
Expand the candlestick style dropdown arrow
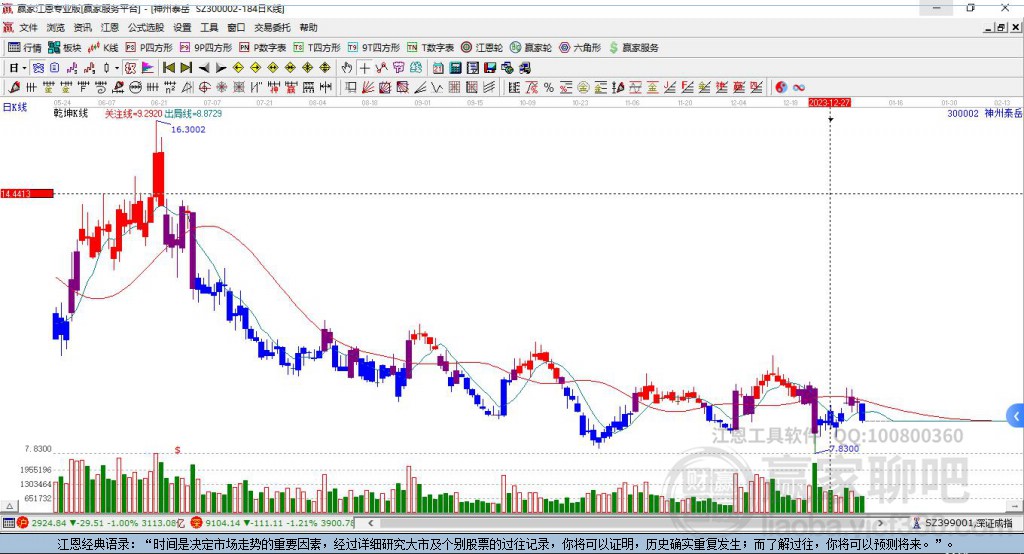[117, 68]
